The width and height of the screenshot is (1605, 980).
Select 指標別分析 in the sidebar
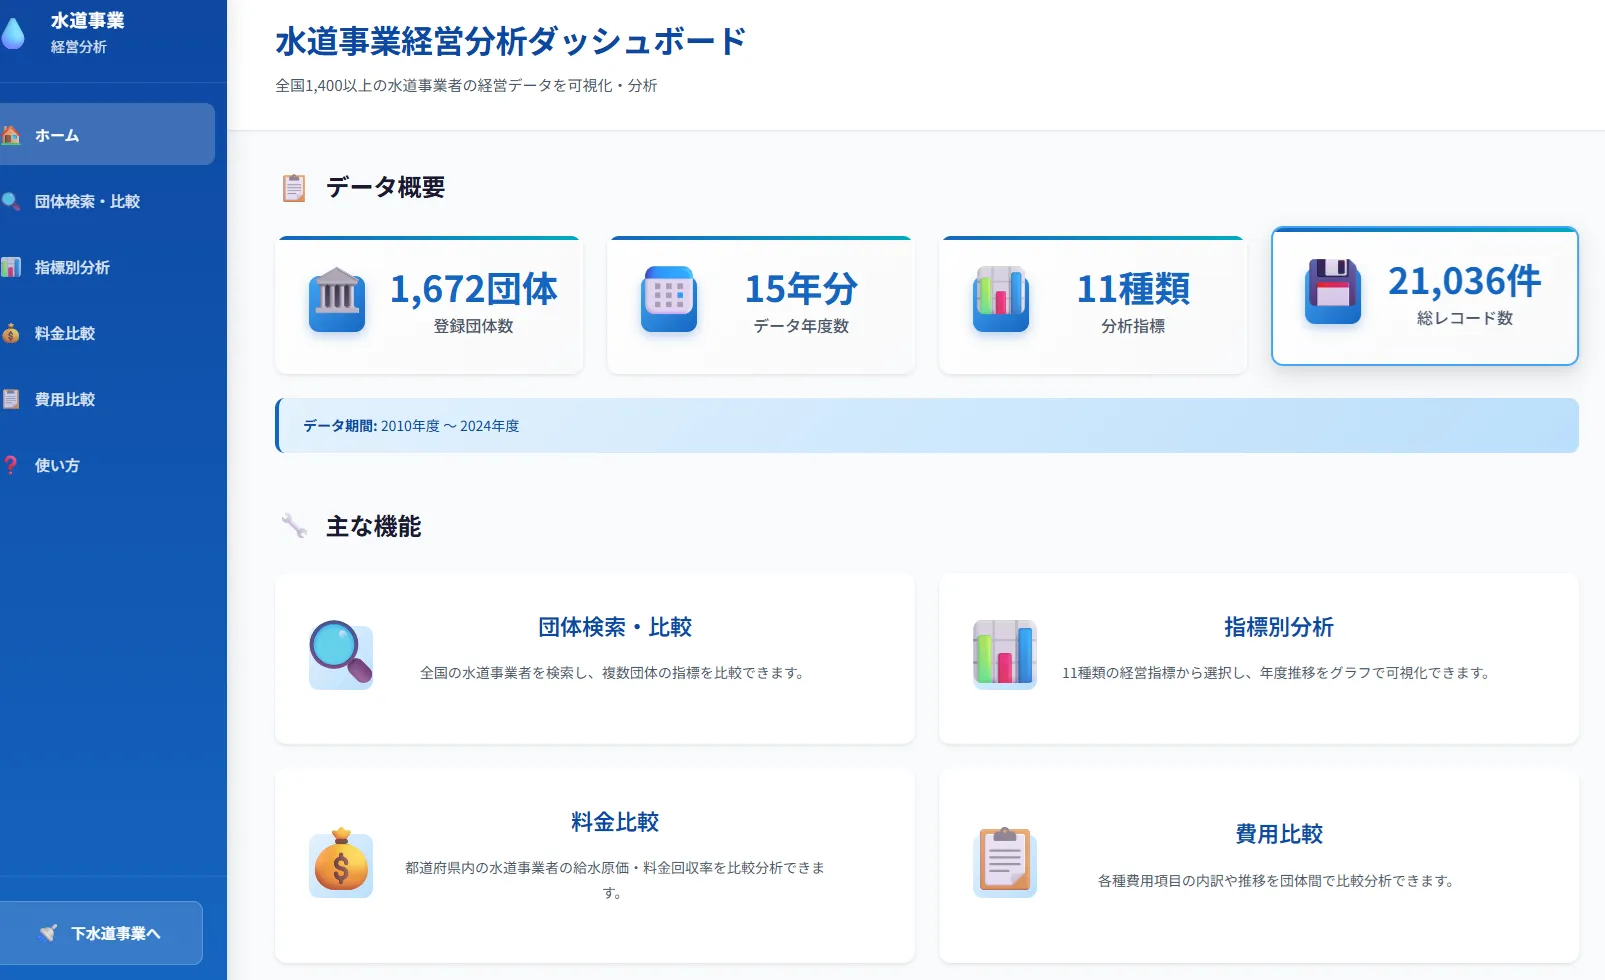(107, 267)
